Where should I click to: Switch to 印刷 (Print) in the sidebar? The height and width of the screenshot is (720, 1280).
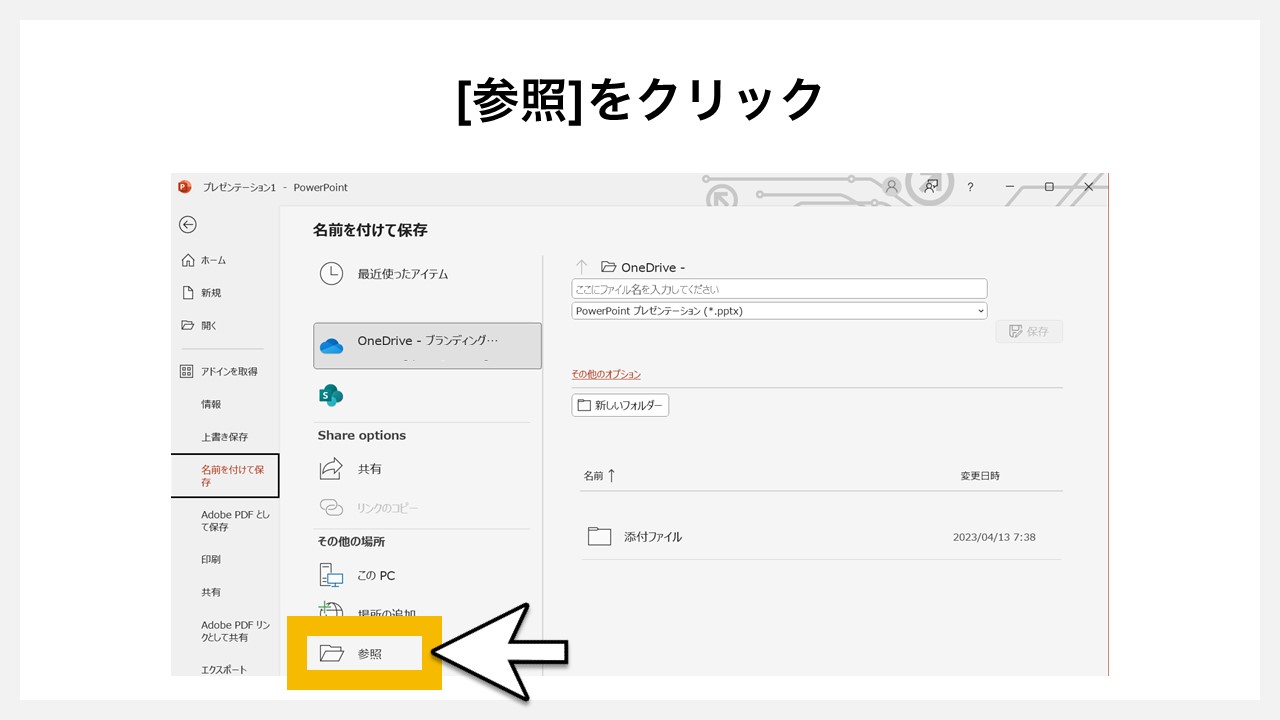point(210,559)
